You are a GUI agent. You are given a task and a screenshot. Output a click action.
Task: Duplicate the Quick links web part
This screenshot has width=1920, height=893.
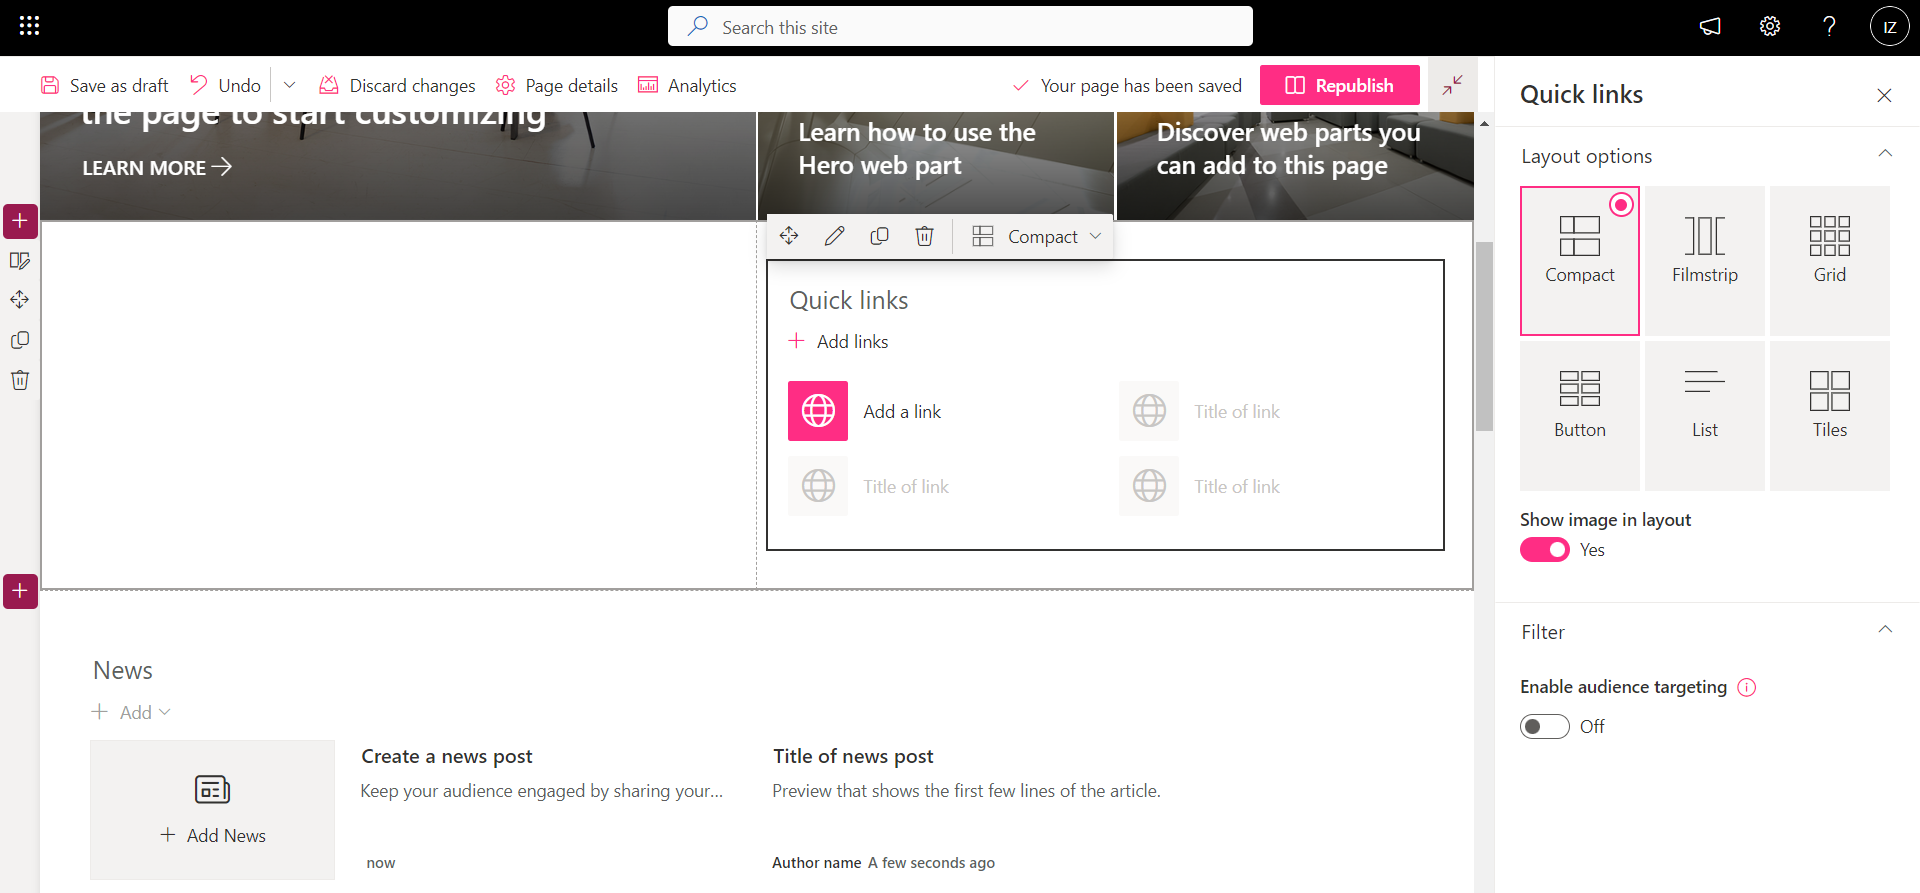tap(879, 236)
